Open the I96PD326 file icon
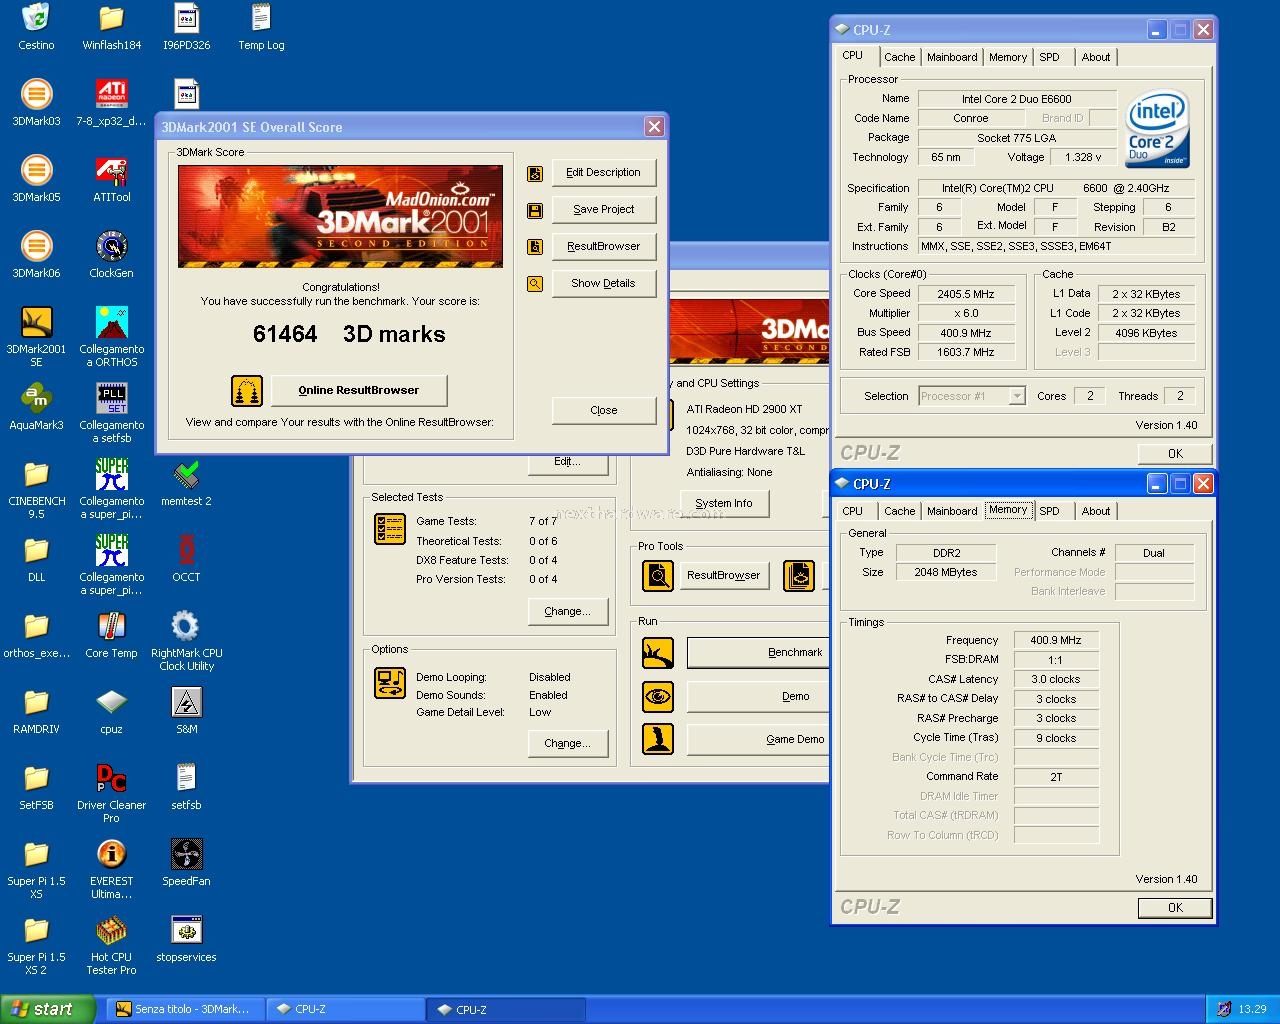The width and height of the screenshot is (1280, 1024). pos(186,18)
